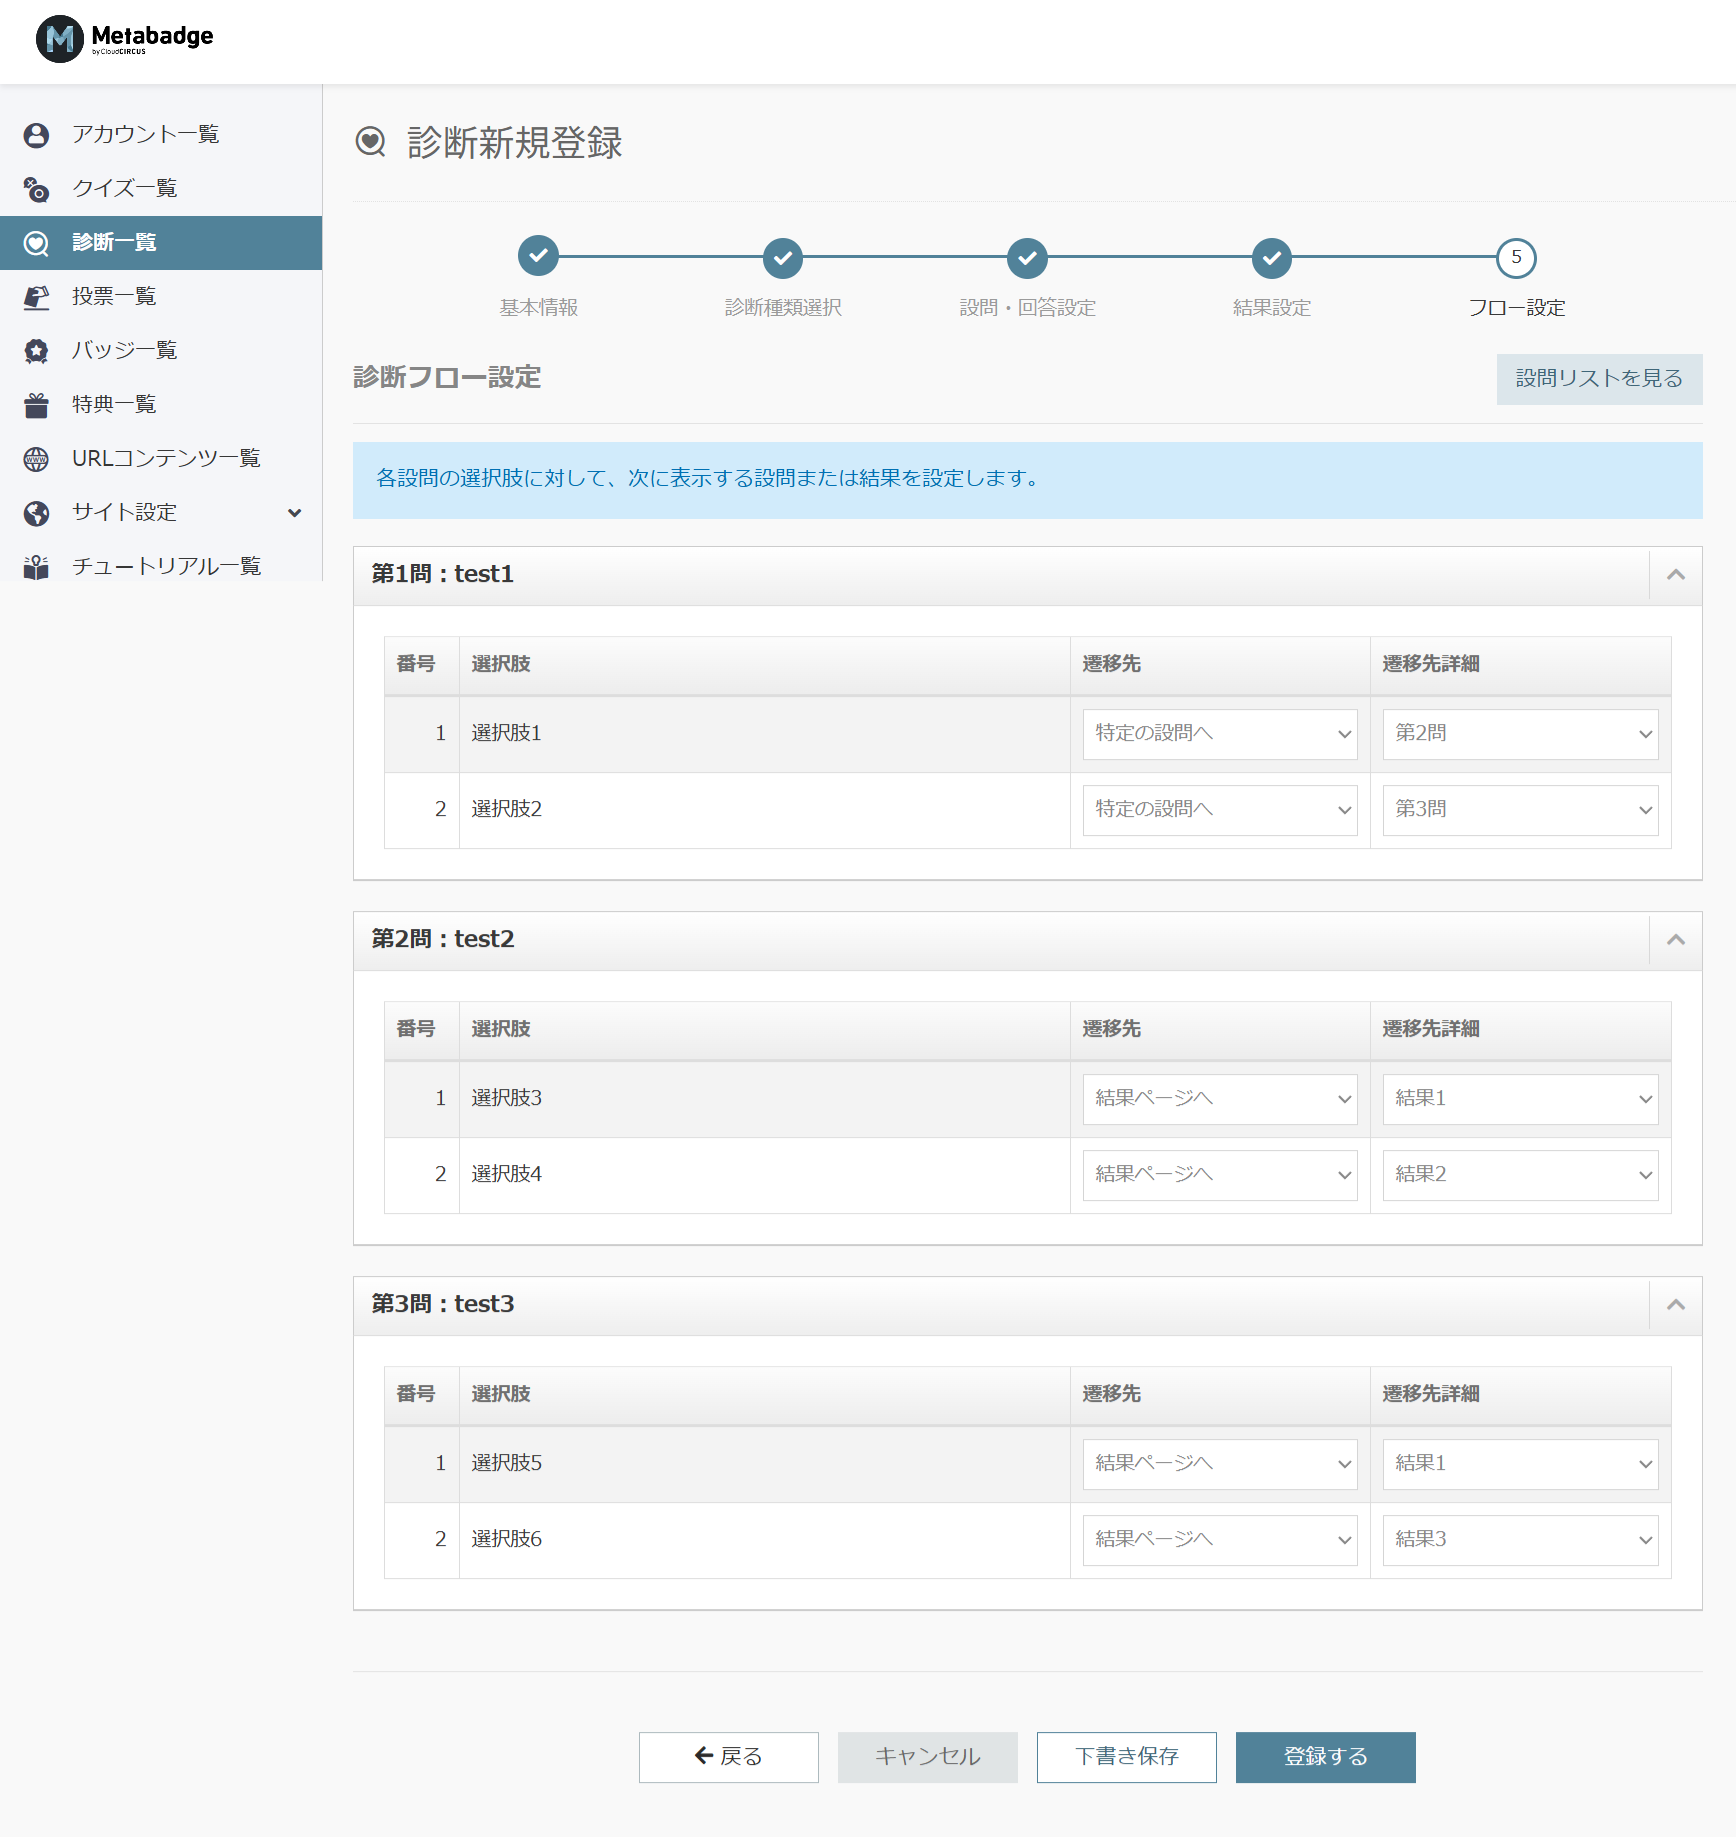This screenshot has width=1736, height=1837.
Task: Expand the サイト設定 submenu
Action: coord(294,513)
